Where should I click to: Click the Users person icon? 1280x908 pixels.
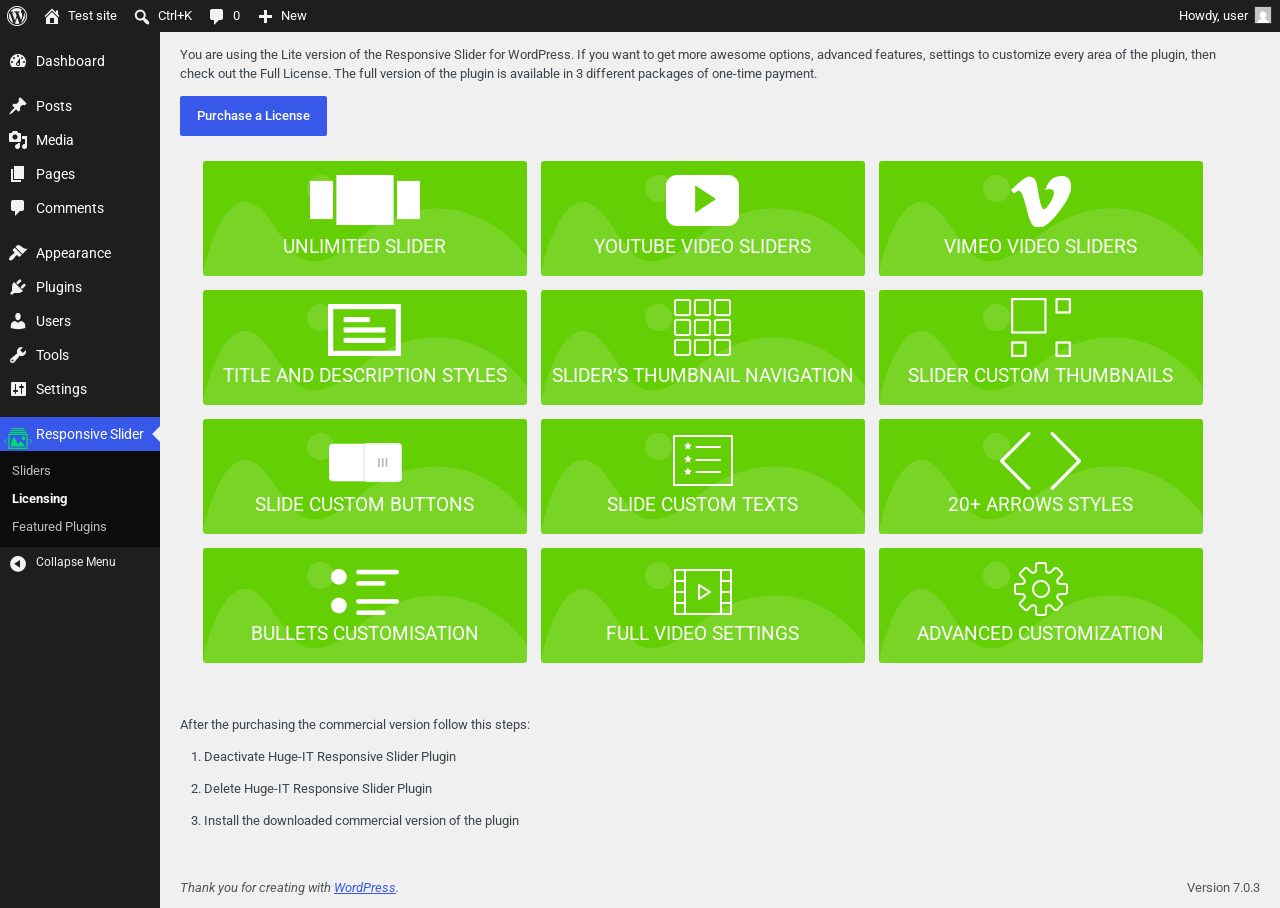pos(18,321)
